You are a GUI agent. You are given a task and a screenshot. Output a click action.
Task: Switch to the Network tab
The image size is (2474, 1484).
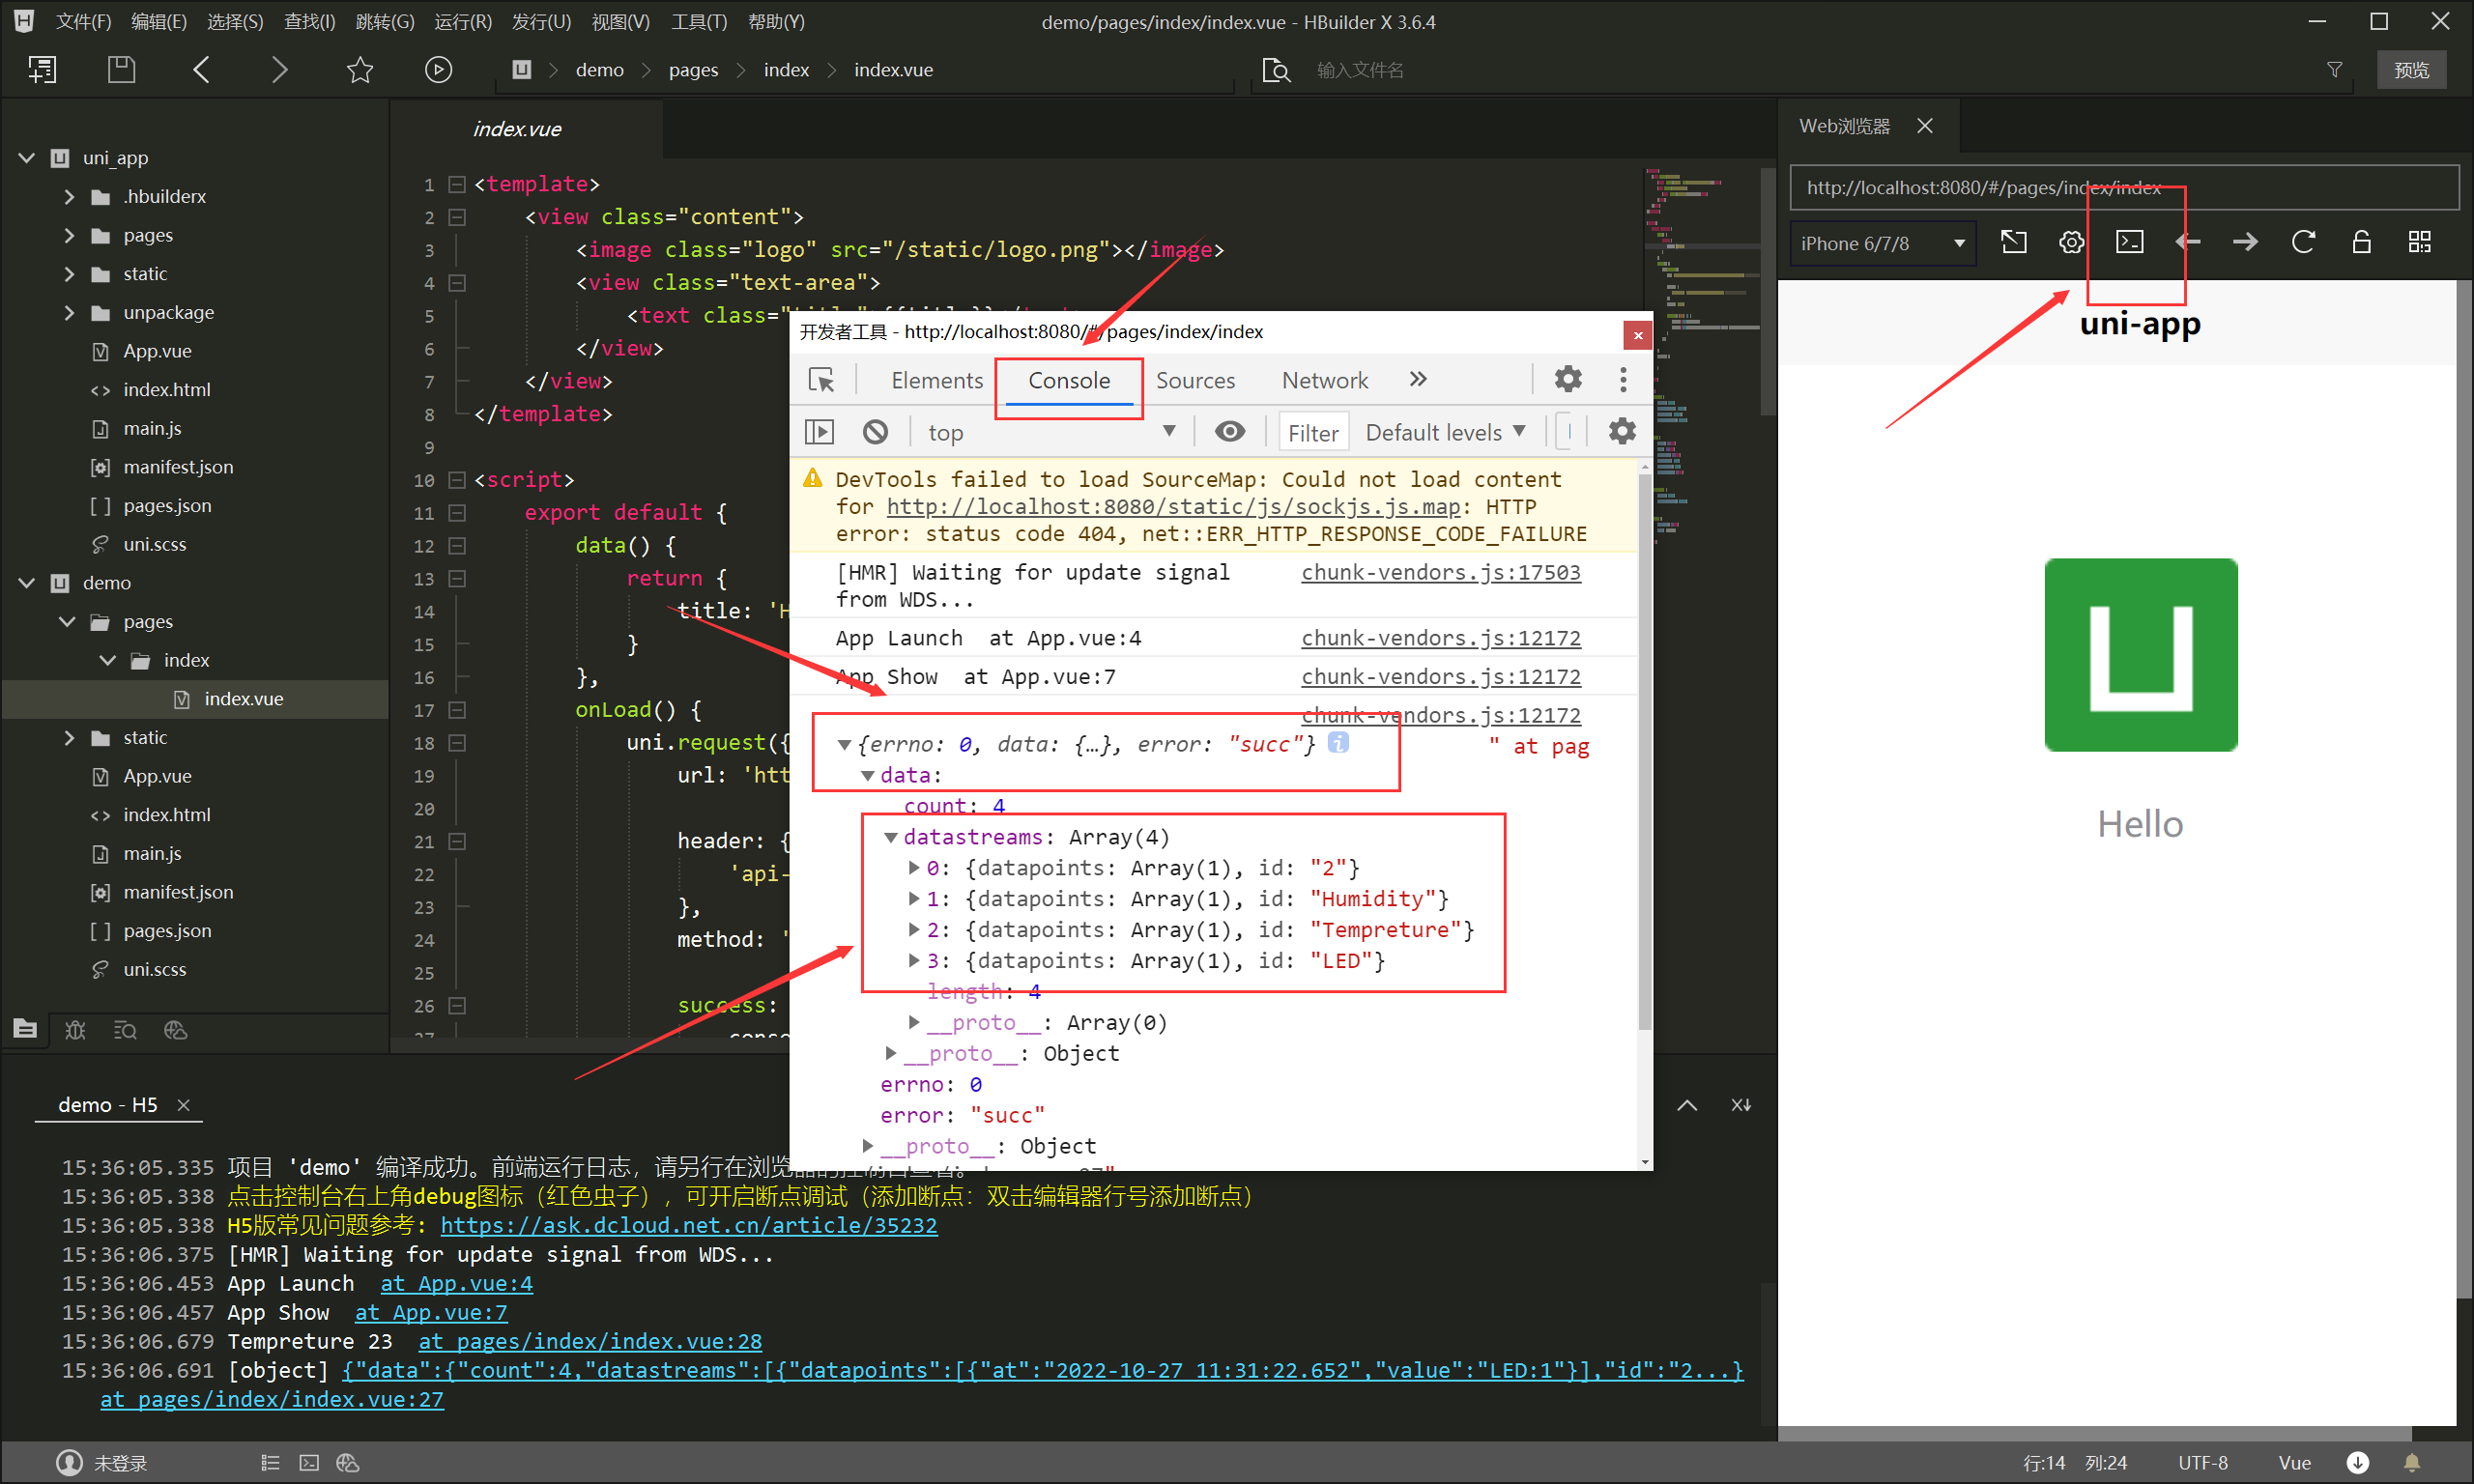click(1324, 380)
